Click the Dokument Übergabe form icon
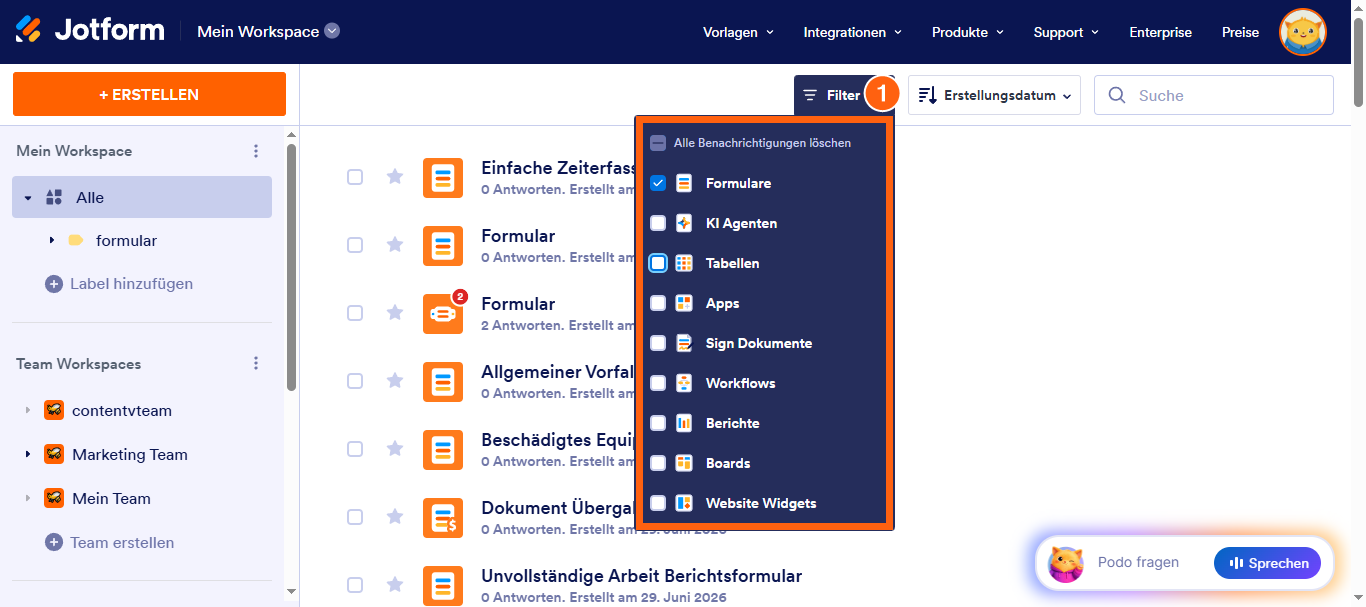This screenshot has height=607, width=1366. [x=443, y=517]
